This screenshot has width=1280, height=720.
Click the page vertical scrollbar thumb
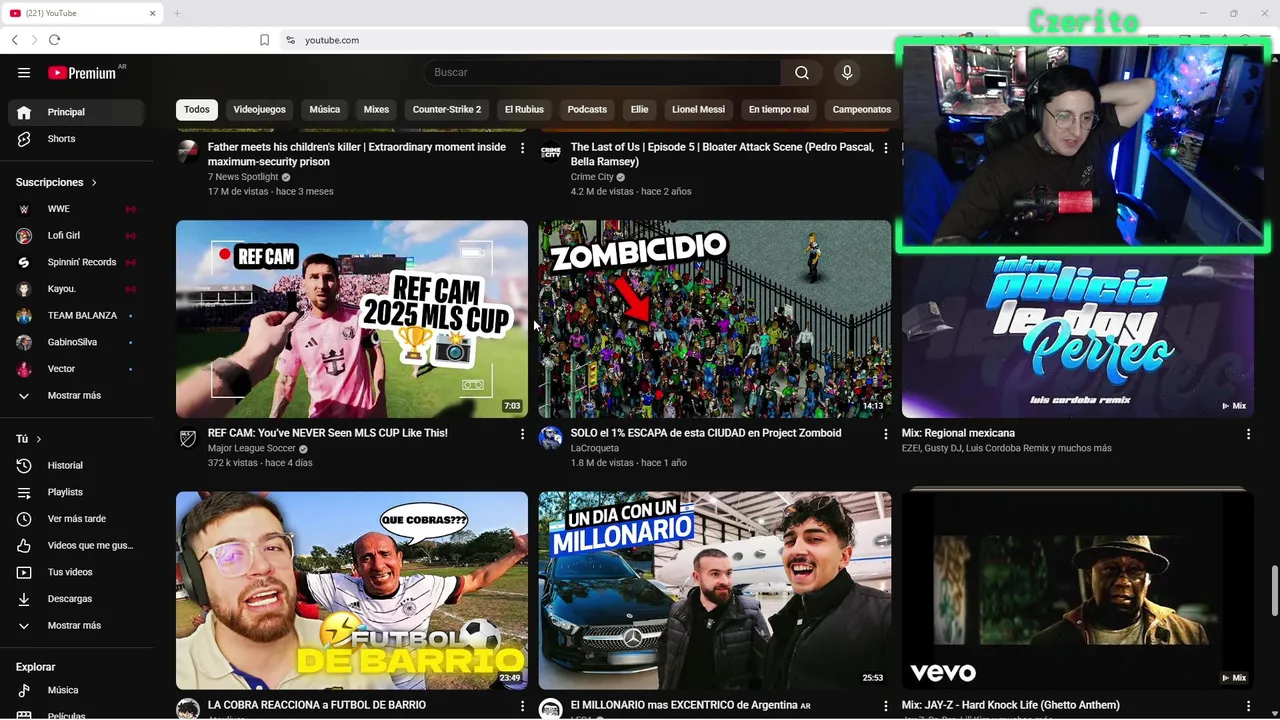(x=1274, y=591)
